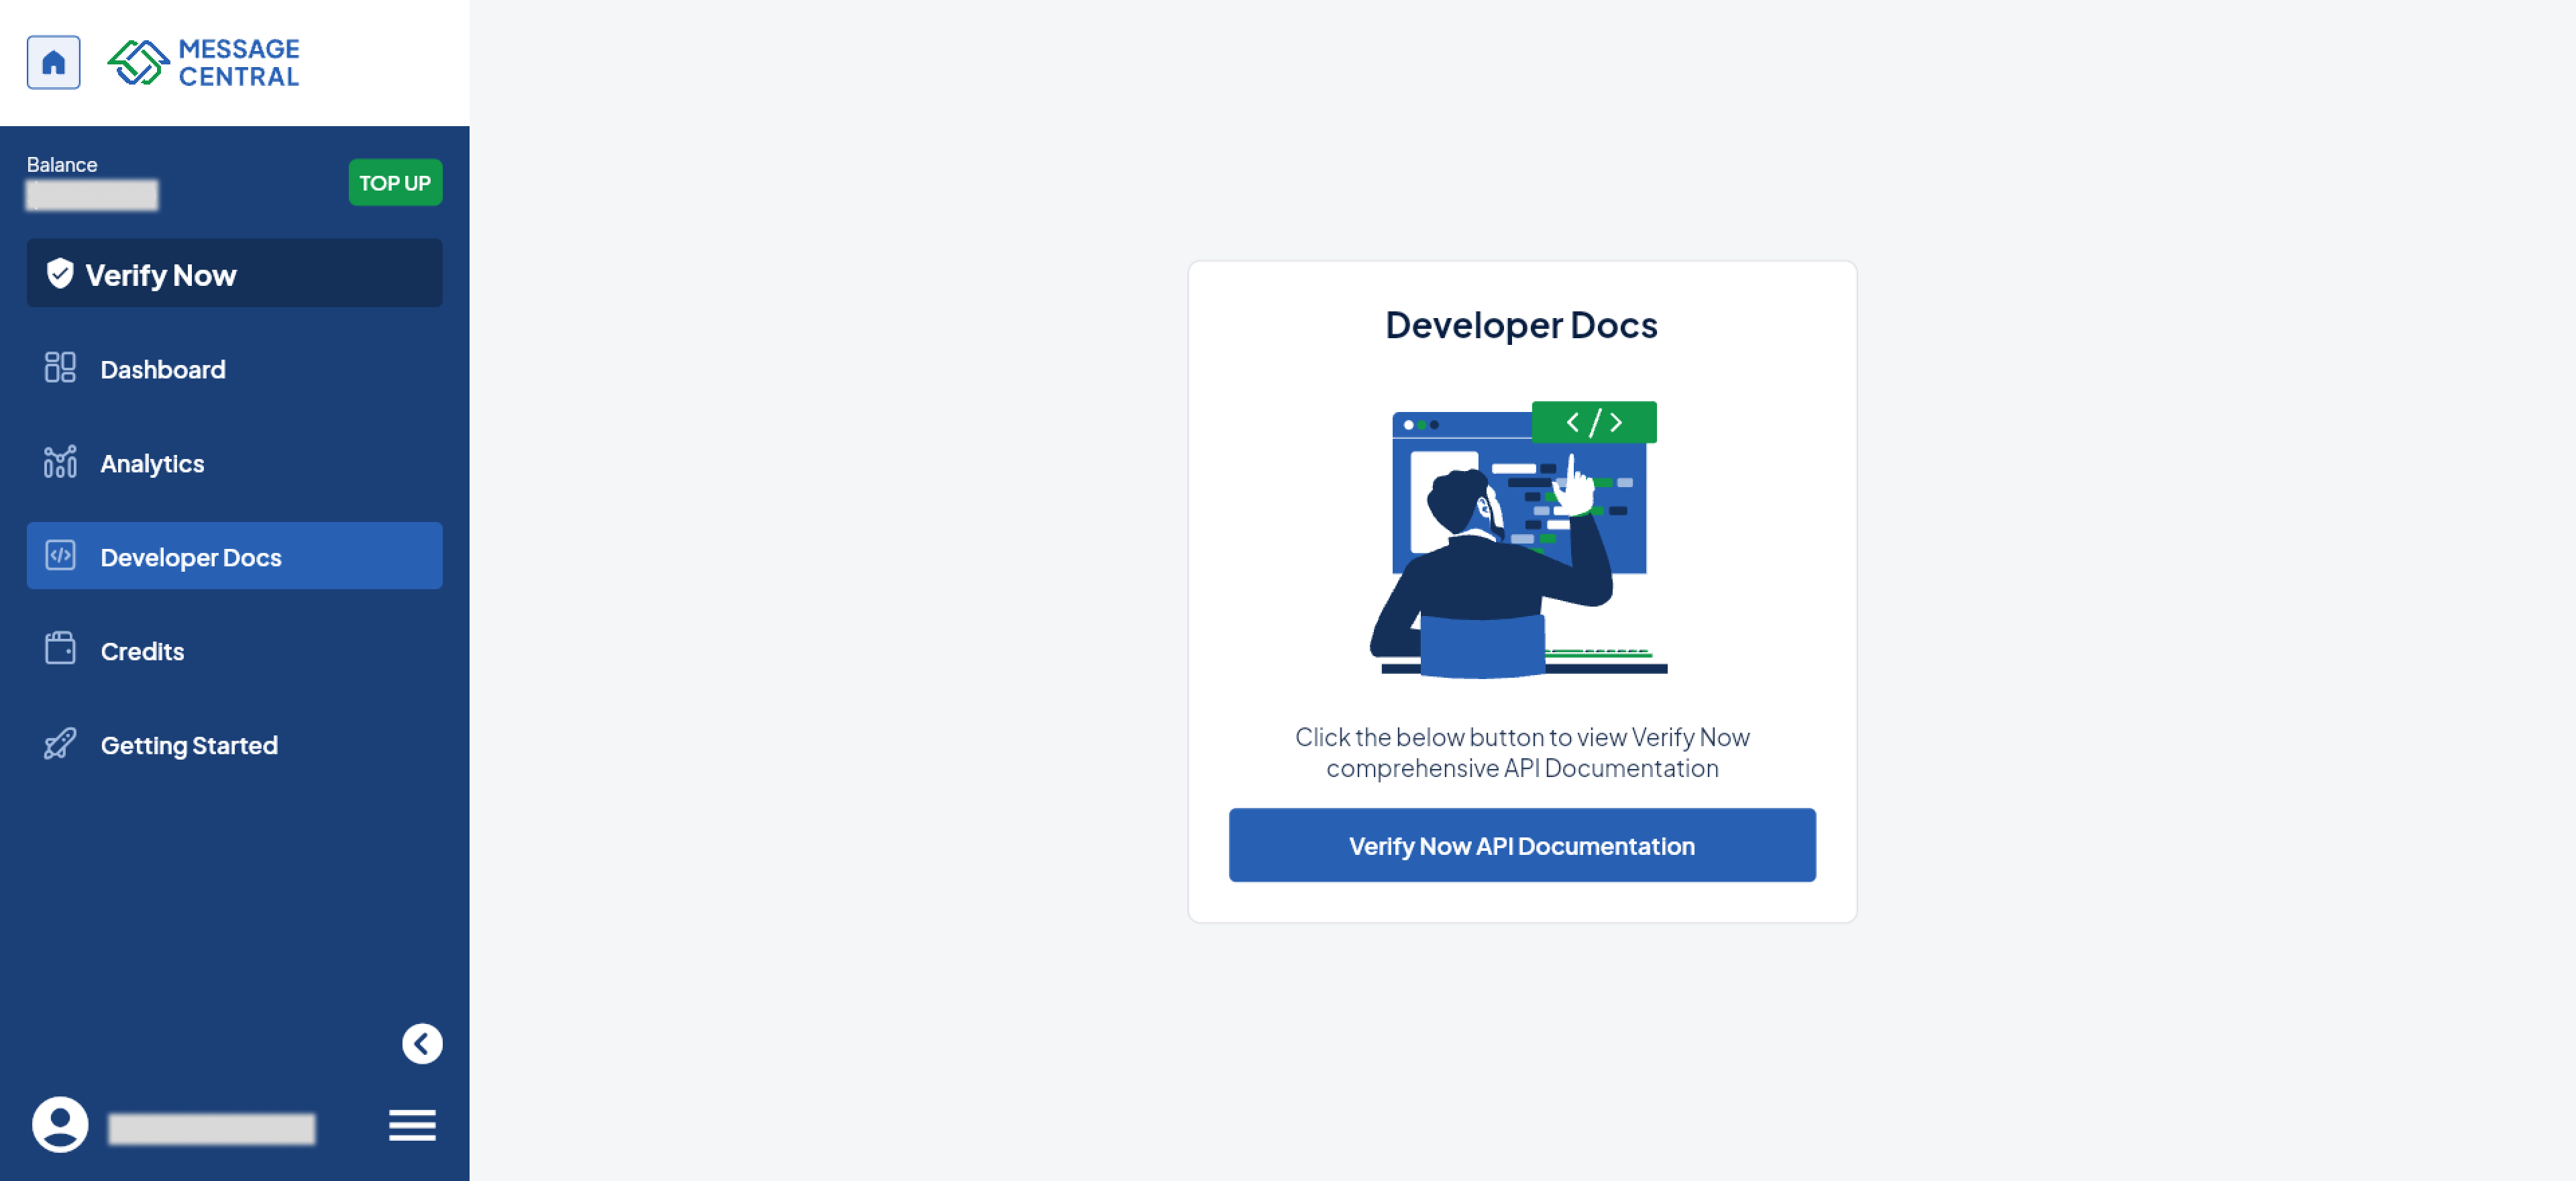This screenshot has width=2576, height=1181.
Task: Collapse the sidebar with chevron arrow
Action: tap(422, 1044)
